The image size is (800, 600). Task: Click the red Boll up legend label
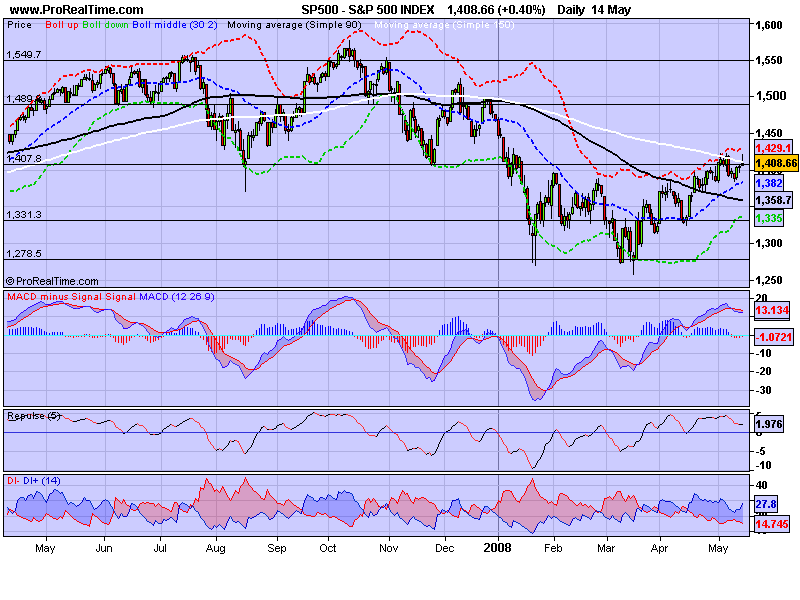point(62,24)
